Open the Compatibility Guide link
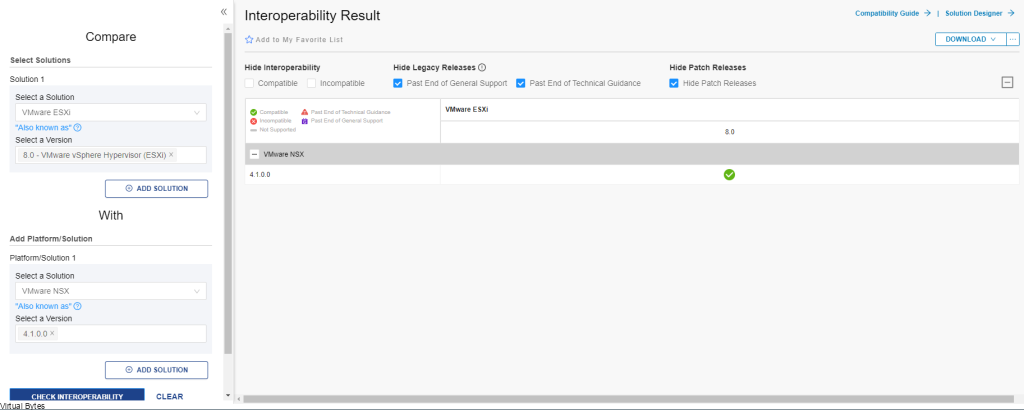The height and width of the screenshot is (410, 1024). pyautogui.click(x=892, y=13)
